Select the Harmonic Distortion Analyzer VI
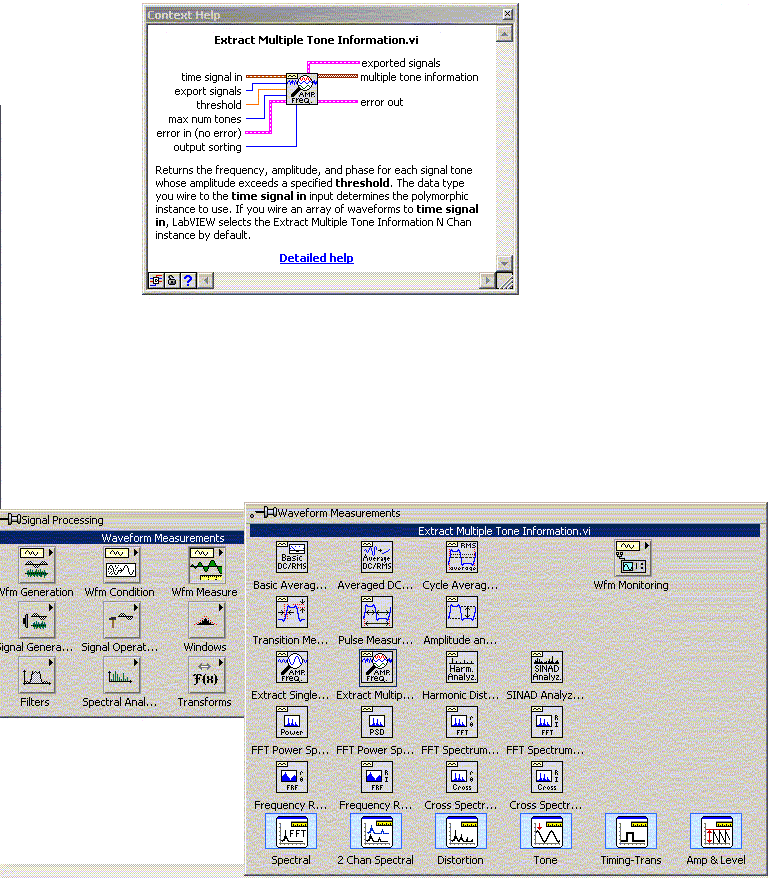768x878 pixels. [462, 667]
